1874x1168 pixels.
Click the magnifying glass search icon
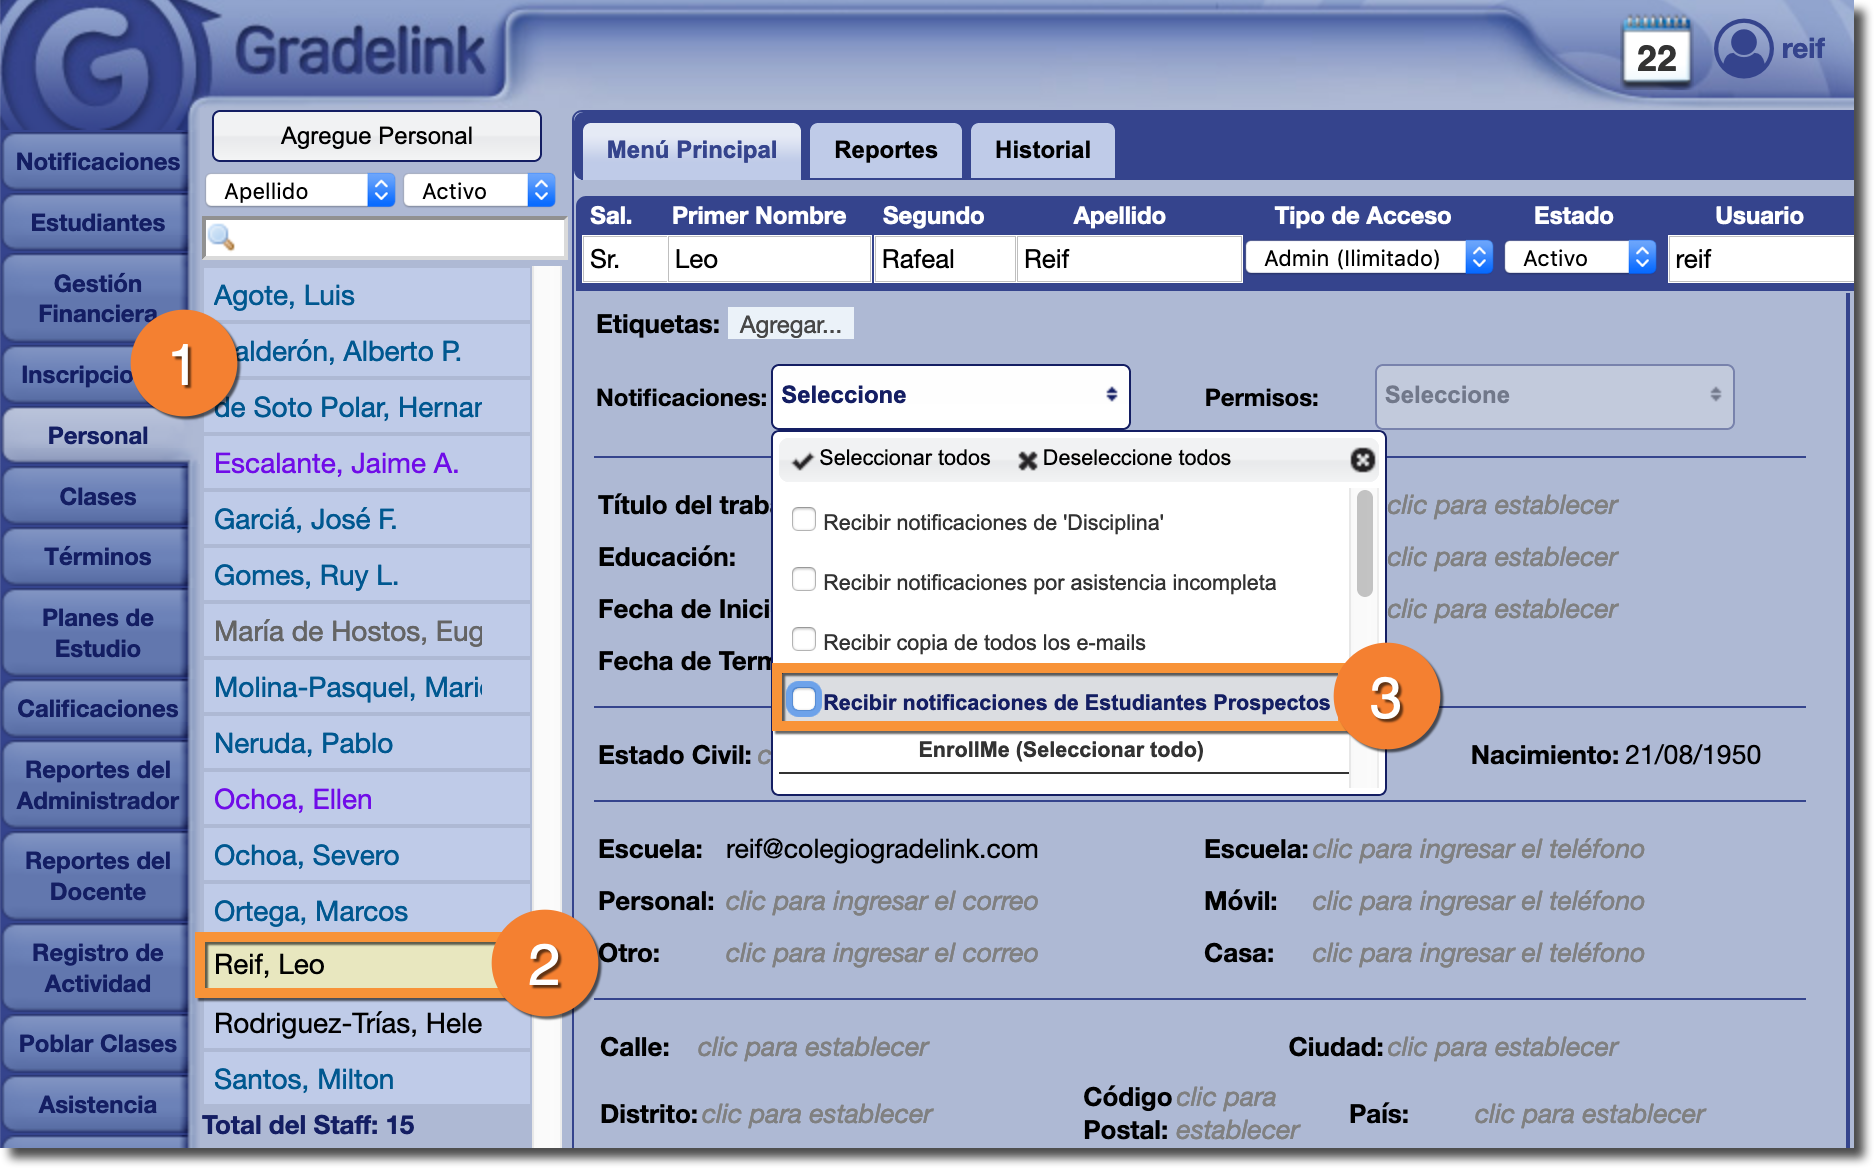221,238
